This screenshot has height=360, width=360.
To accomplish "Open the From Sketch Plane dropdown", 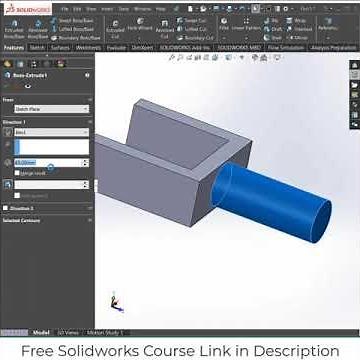I will tap(52, 109).
